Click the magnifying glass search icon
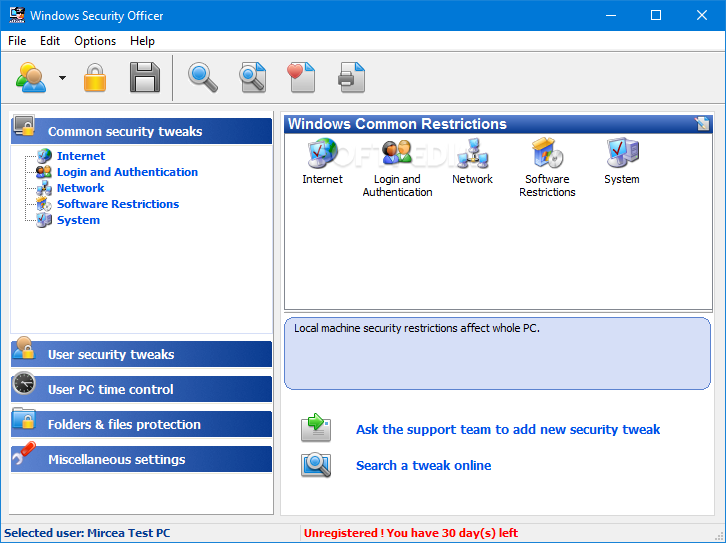 point(202,78)
